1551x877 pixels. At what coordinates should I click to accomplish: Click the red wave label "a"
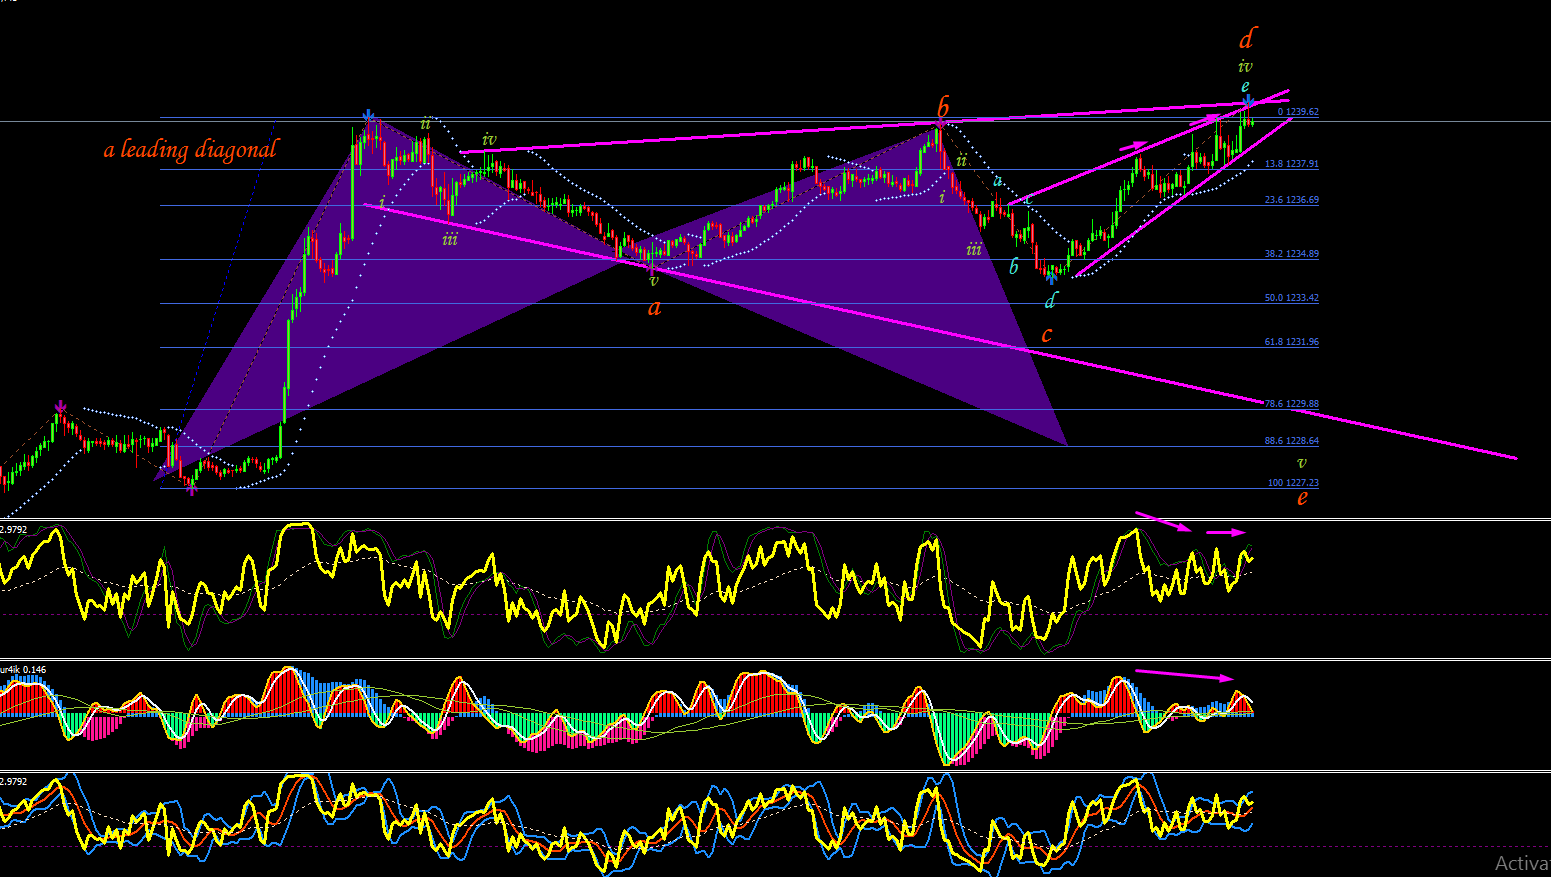click(x=654, y=308)
